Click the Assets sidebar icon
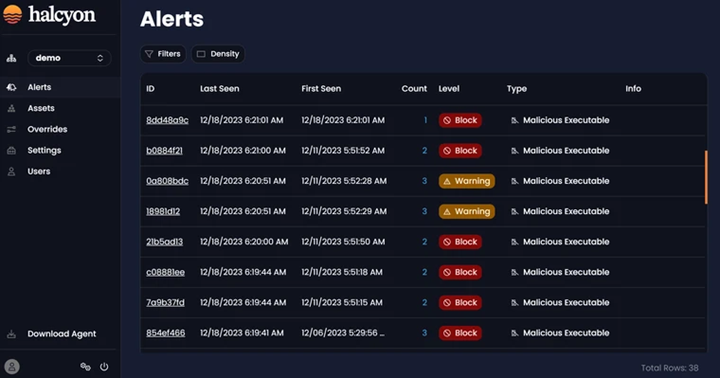Screen dimensions: 720x378 (11, 108)
